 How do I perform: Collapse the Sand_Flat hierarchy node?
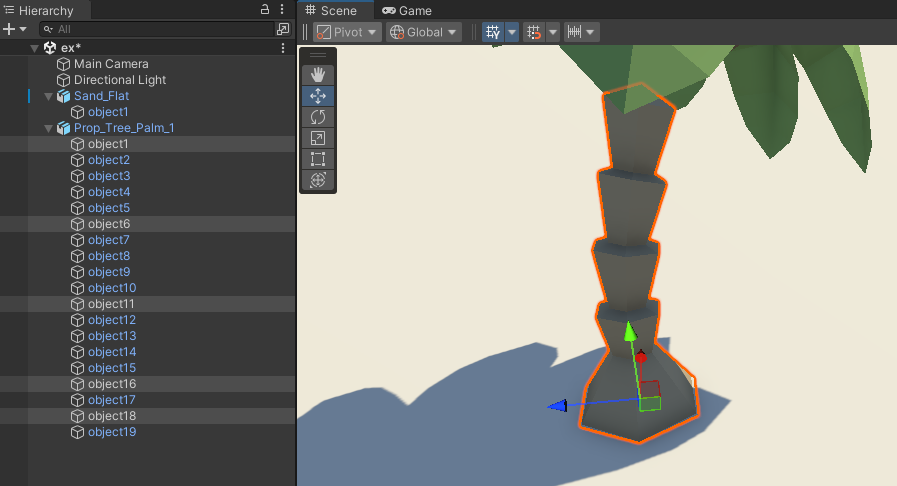click(49, 96)
